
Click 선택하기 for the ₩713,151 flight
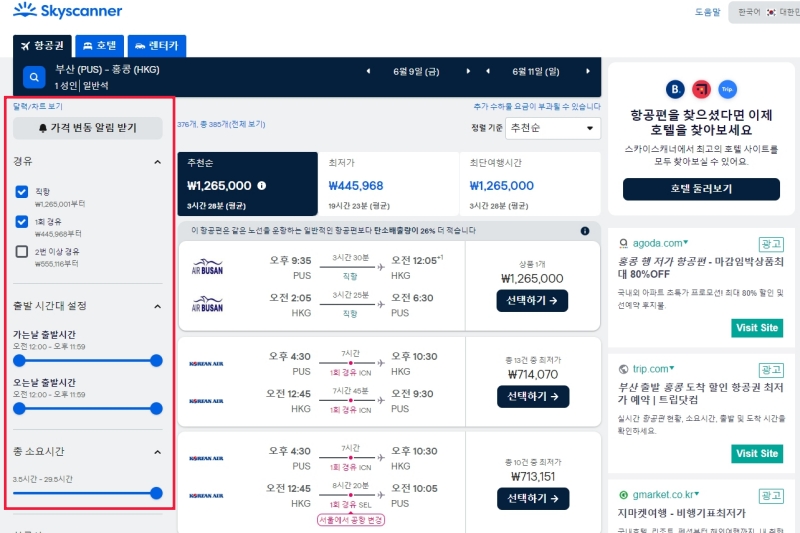tap(533, 498)
